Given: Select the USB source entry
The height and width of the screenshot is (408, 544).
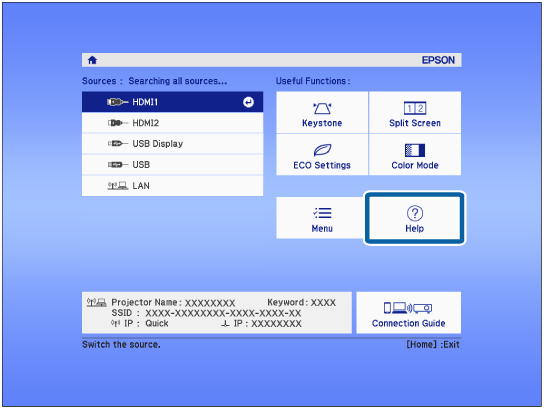Looking at the screenshot, I should [172, 164].
